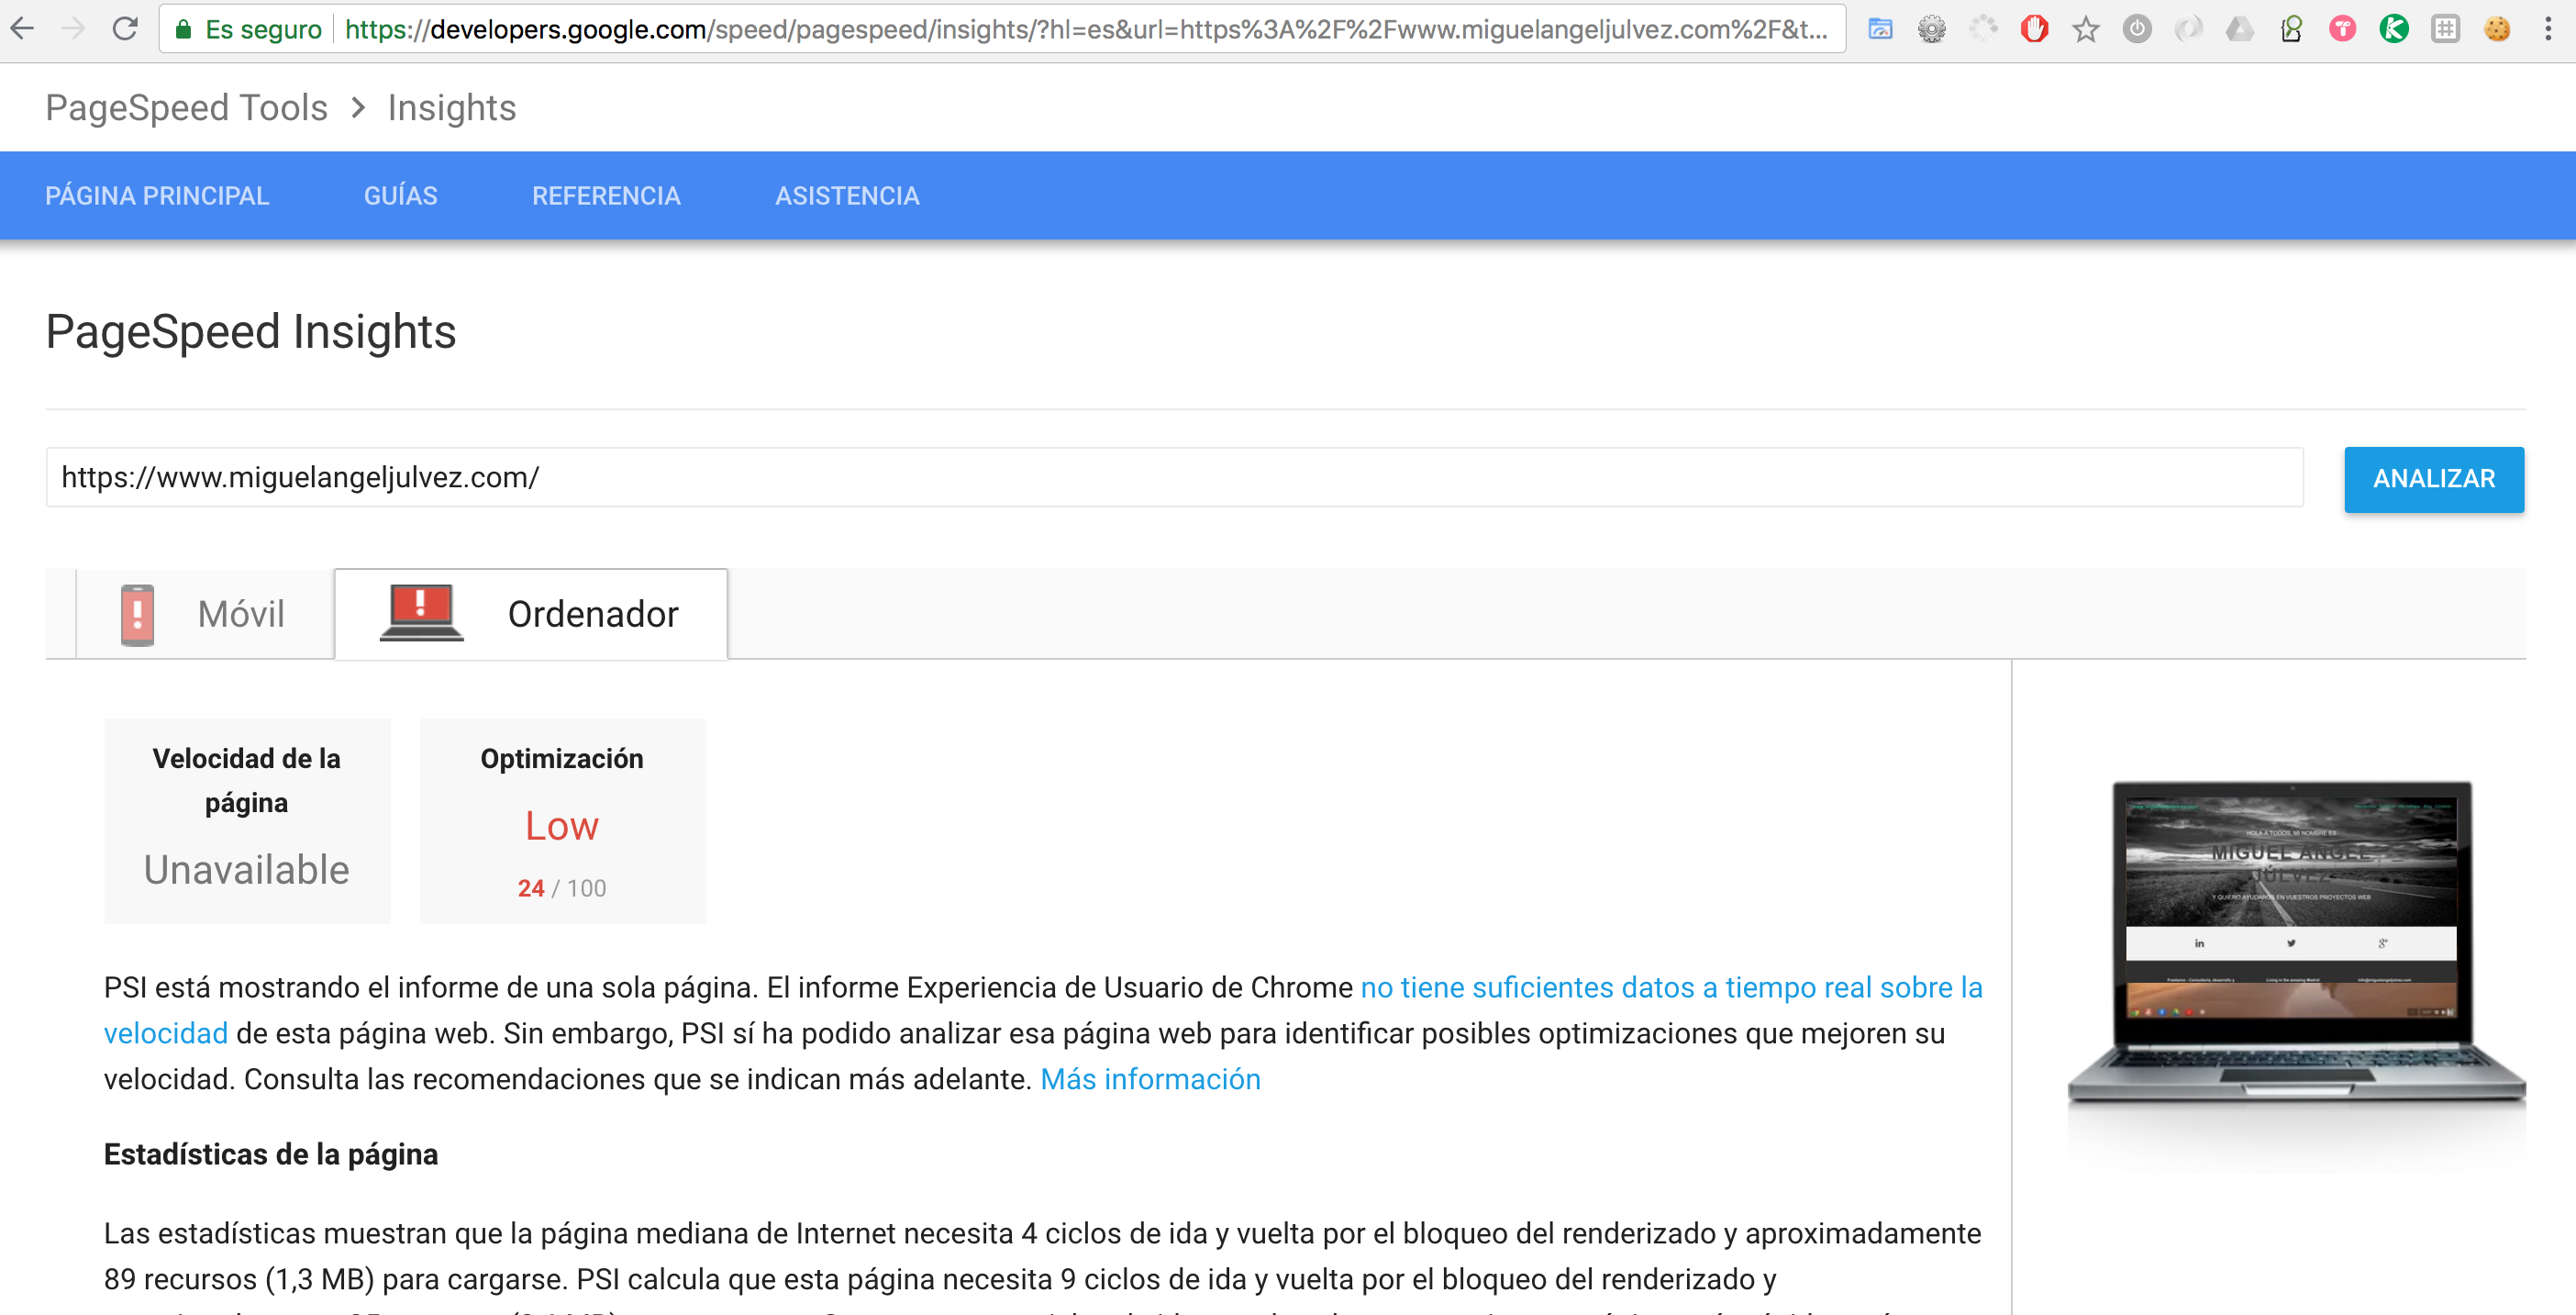
Task: Reload the page with the refresh icon
Action: 125,29
